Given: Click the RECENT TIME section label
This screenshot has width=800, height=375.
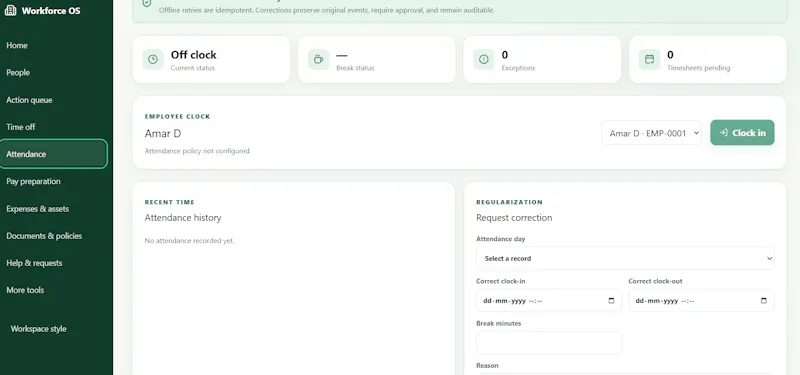Looking at the screenshot, I should tap(169, 202).
